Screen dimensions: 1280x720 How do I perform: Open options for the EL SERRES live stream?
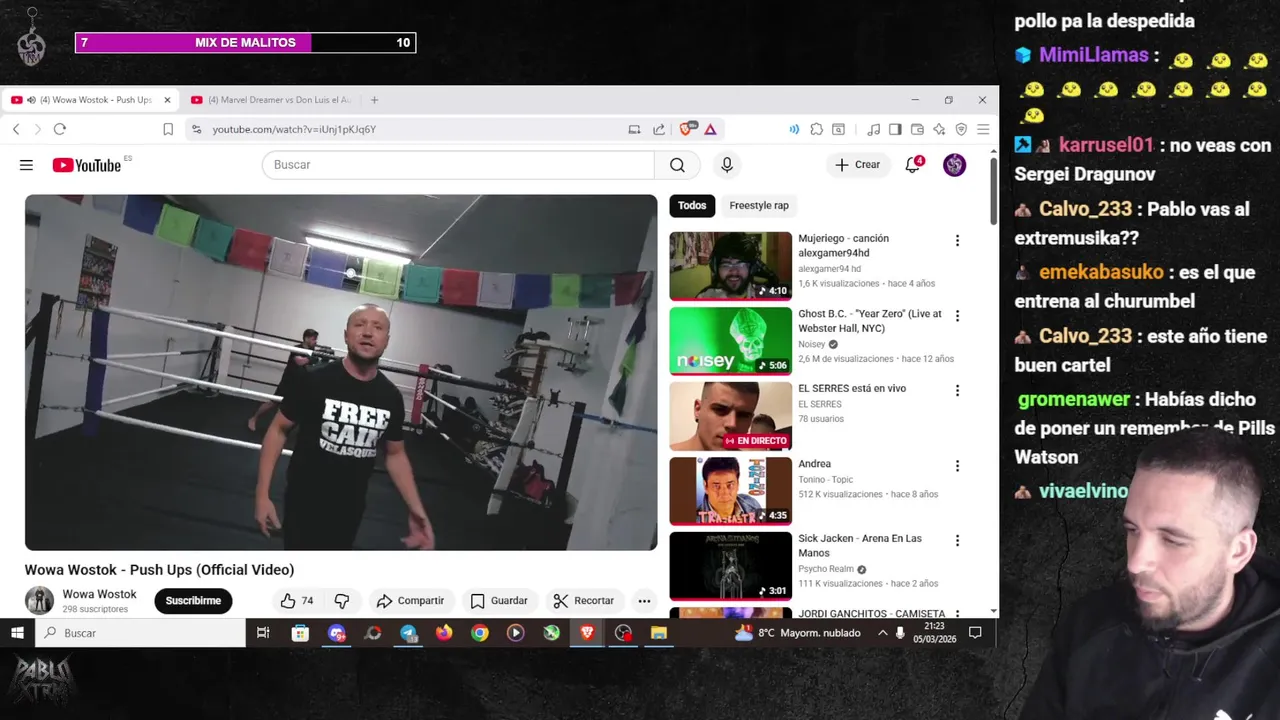[957, 390]
